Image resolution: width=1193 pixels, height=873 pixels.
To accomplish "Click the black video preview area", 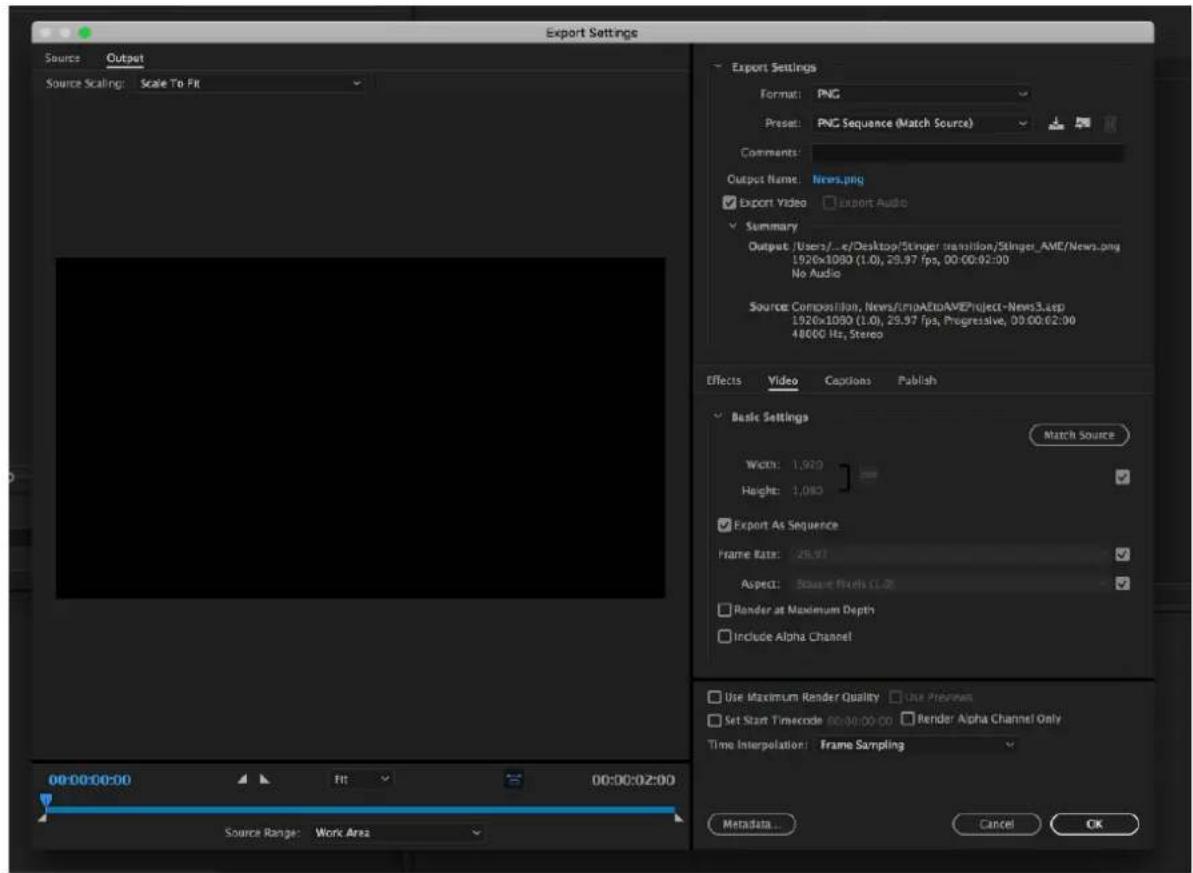I will point(361,428).
